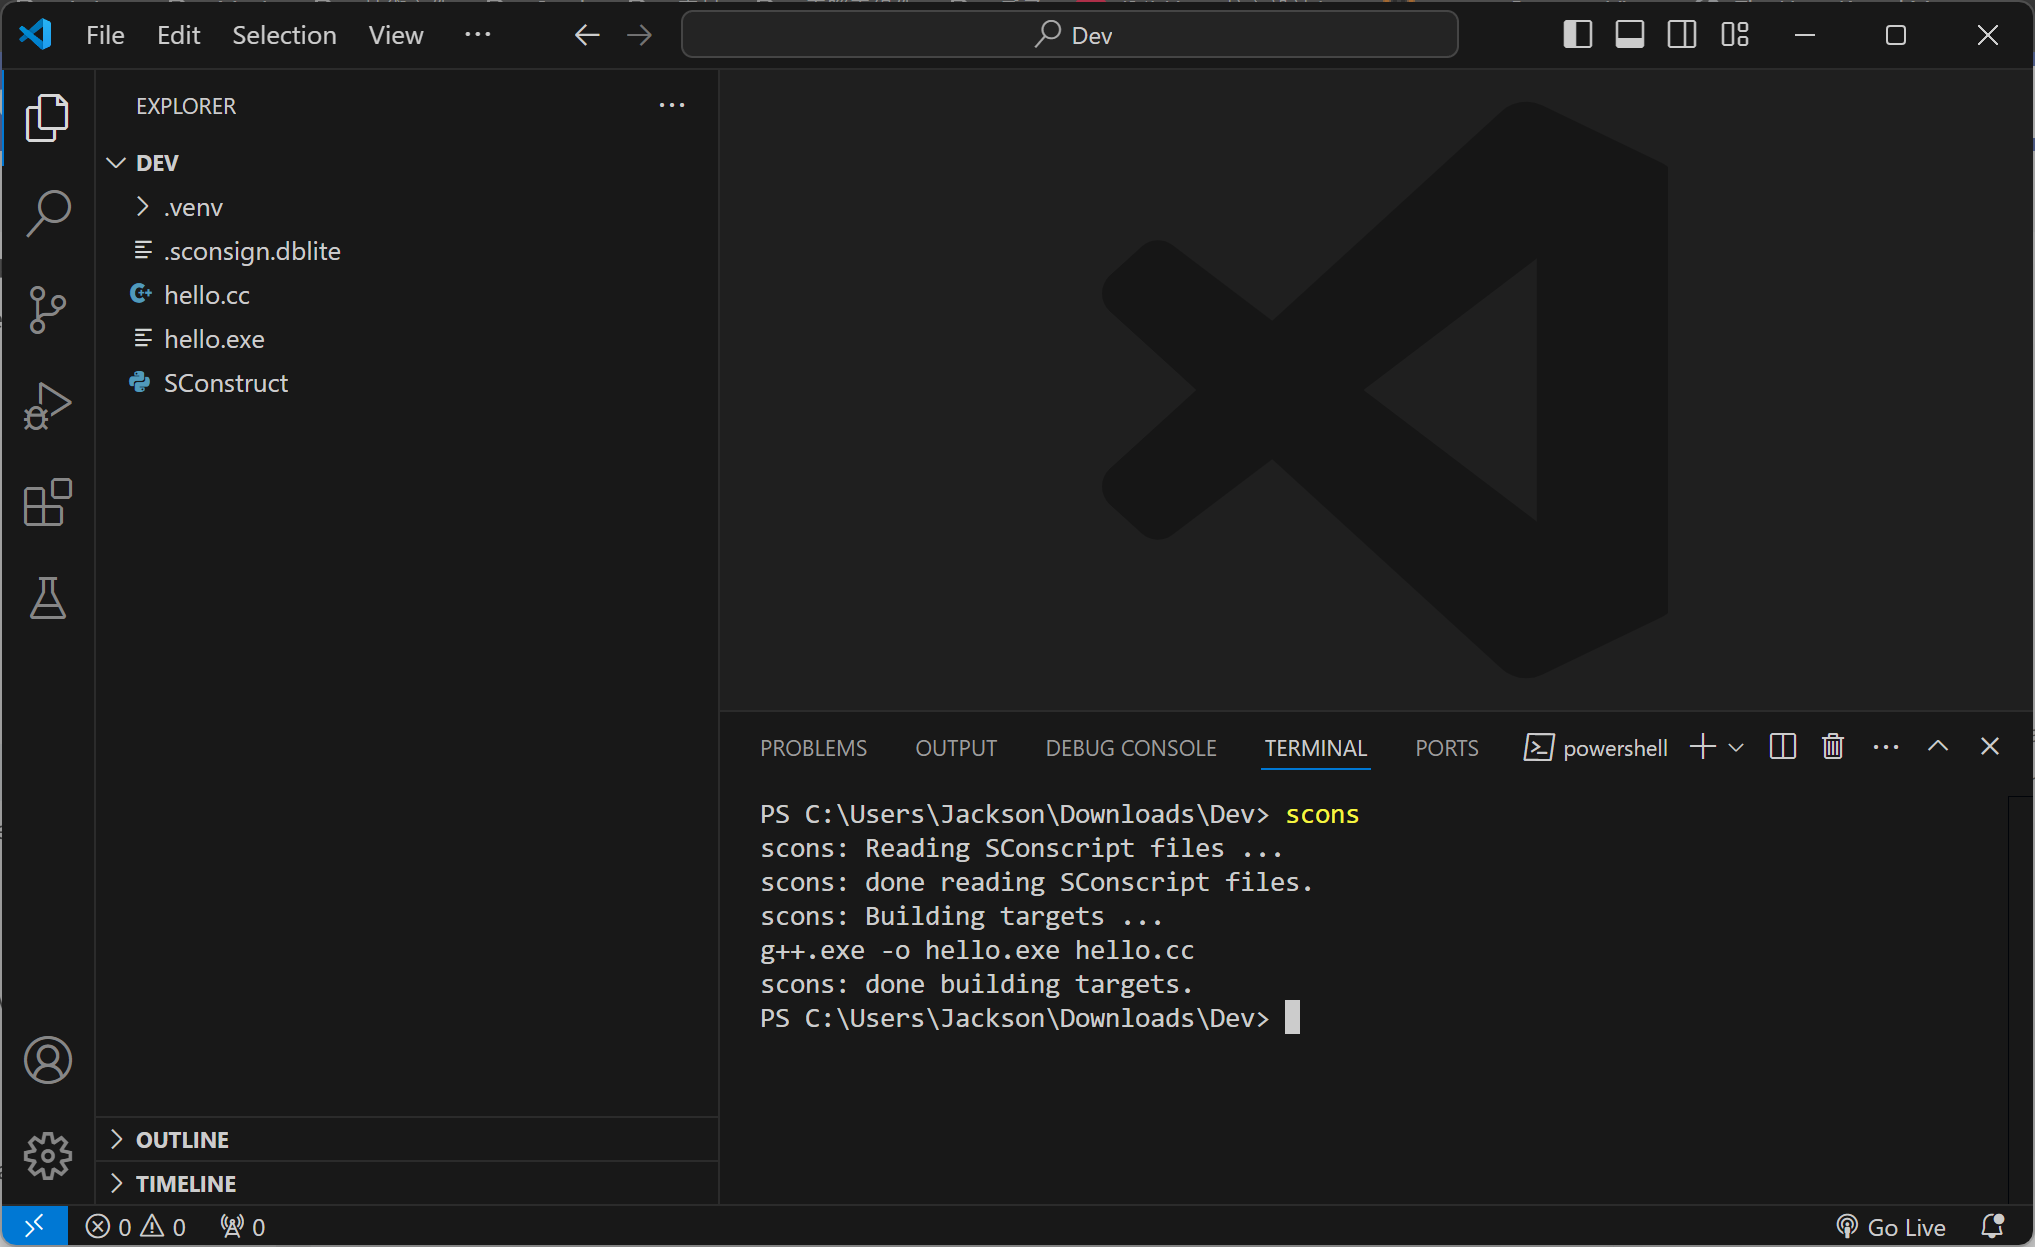Open the Manage settings gear
The width and height of the screenshot is (2035, 1247).
click(47, 1155)
